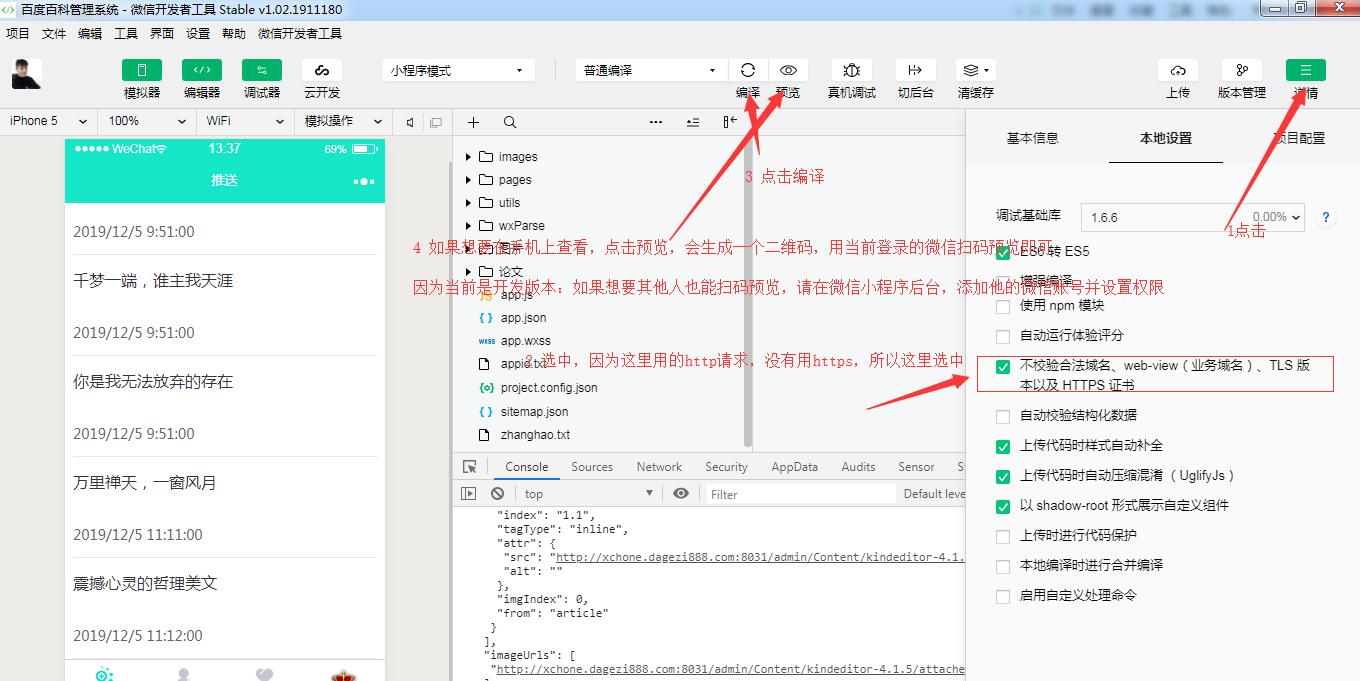Open the 100% zoom dropdown
This screenshot has width=1360, height=681.
click(x=147, y=121)
